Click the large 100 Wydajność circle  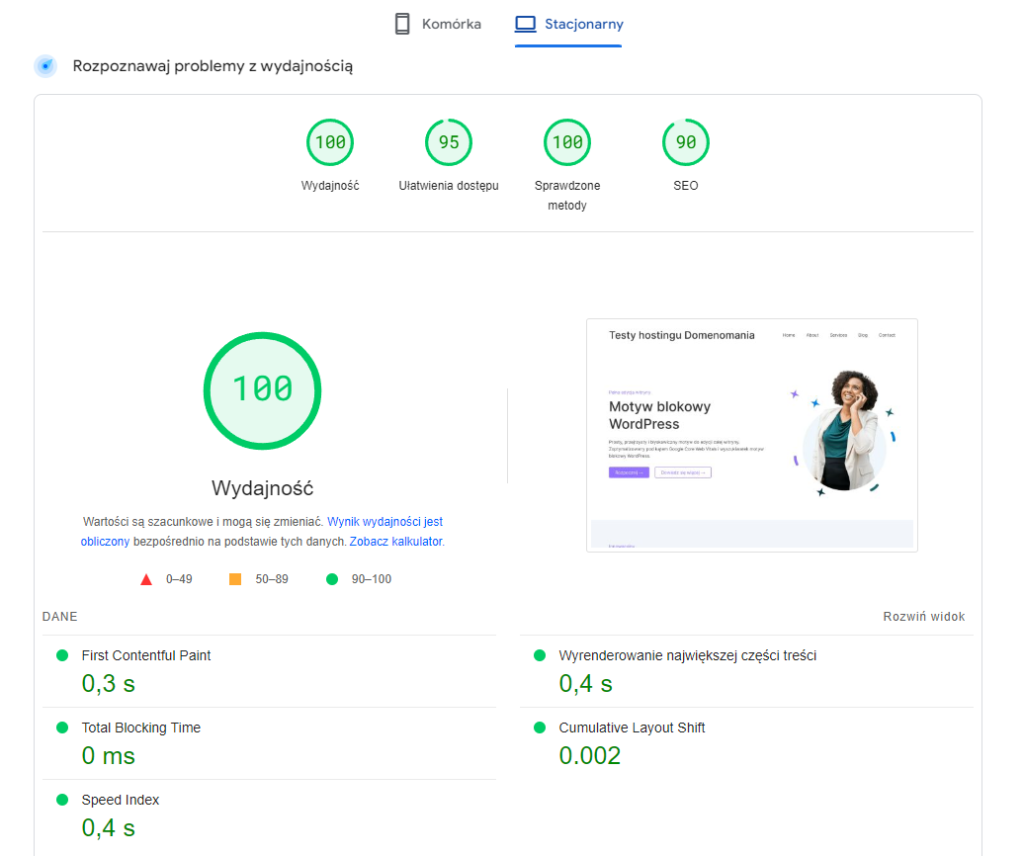(262, 390)
